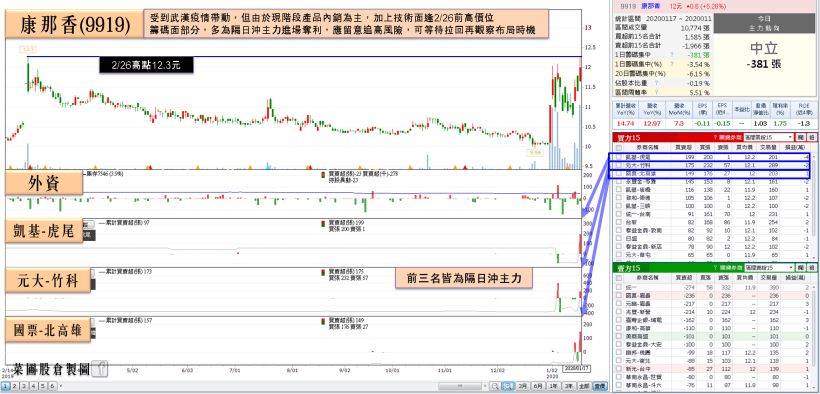Sort seller list by 賣張 column

click(x=724, y=279)
